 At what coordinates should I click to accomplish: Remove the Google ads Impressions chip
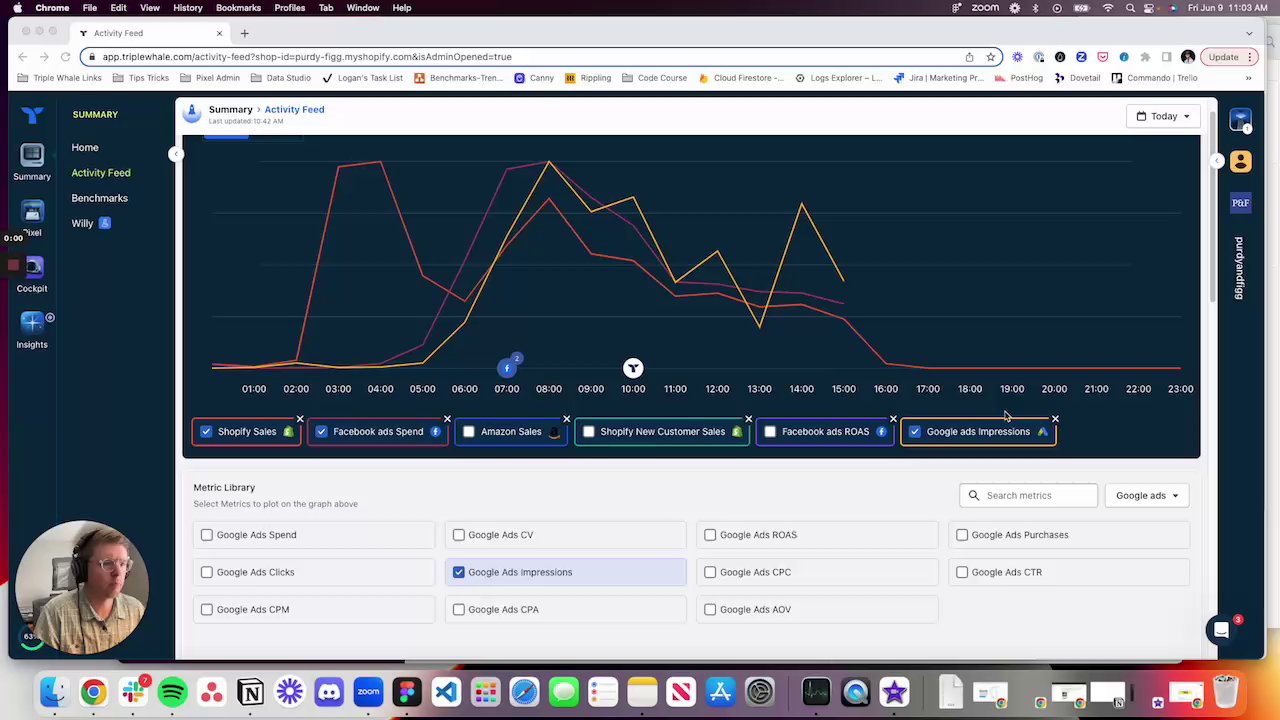(x=1055, y=419)
